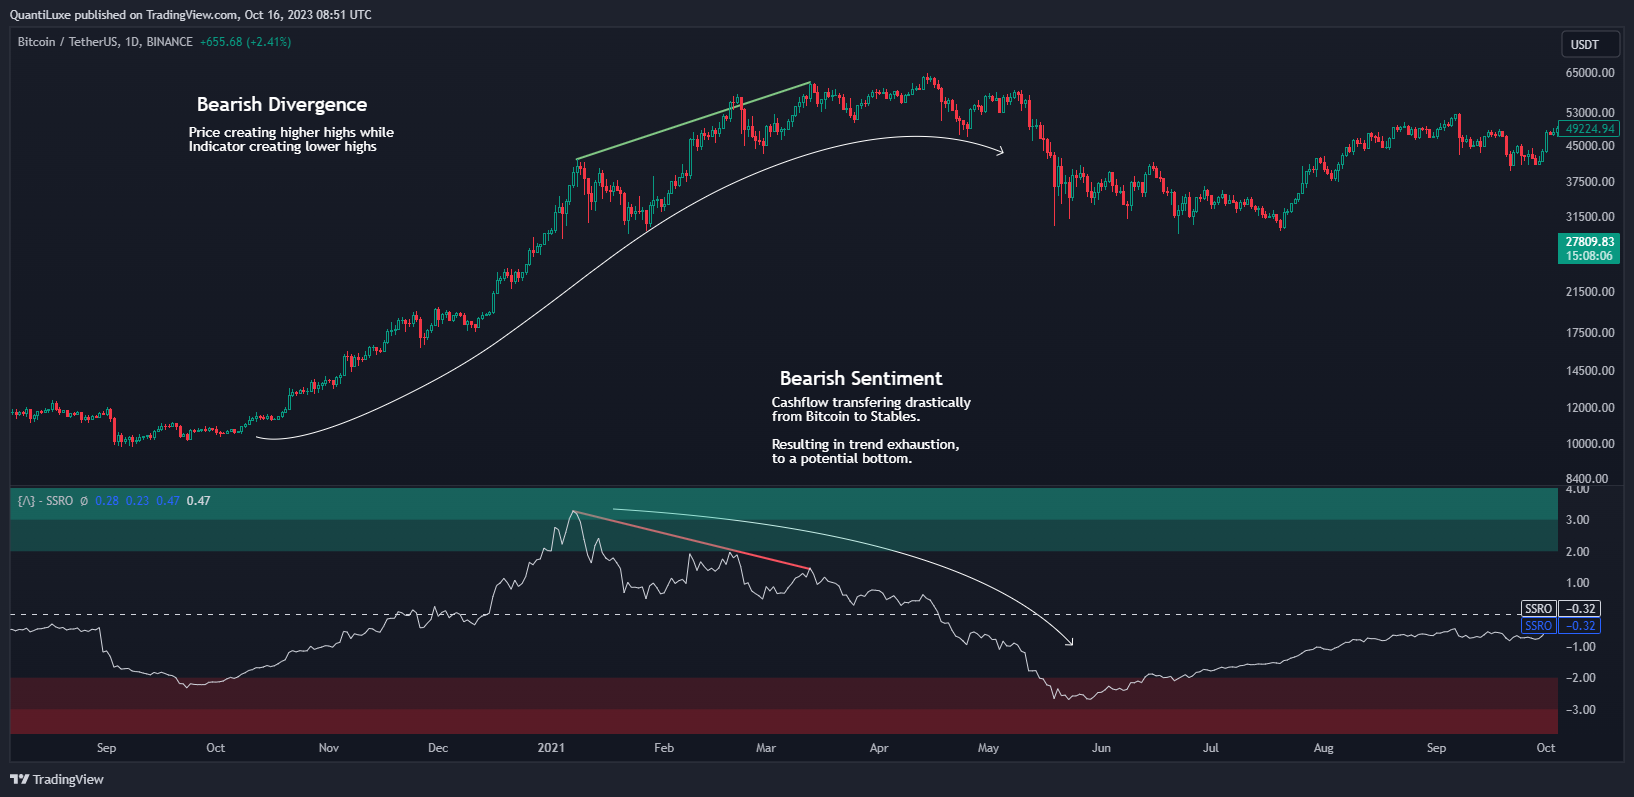
Task: Click the Dec label on the time axis
Action: [438, 748]
